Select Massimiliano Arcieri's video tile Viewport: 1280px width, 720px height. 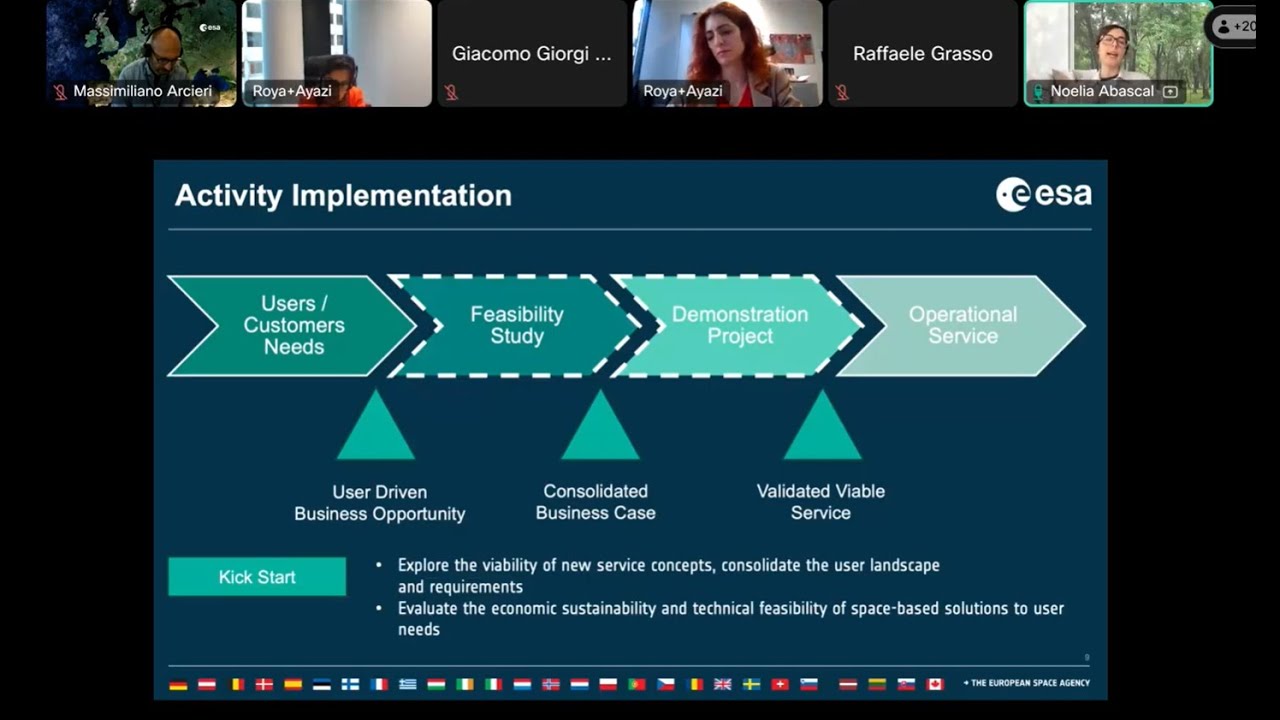tap(141, 53)
